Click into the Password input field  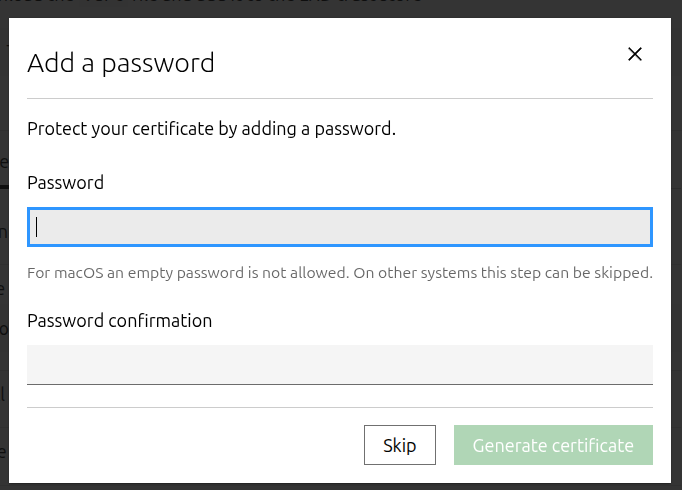click(340, 227)
